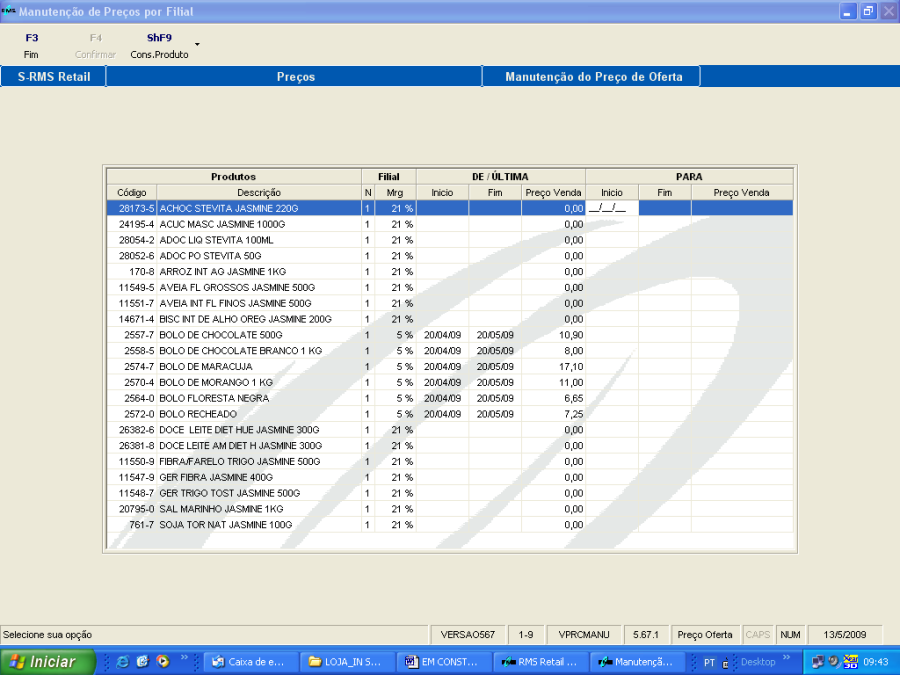Select row FIBRA/FARELO TRIGO JASMINE 500G
900x675 pixels.
coord(449,461)
